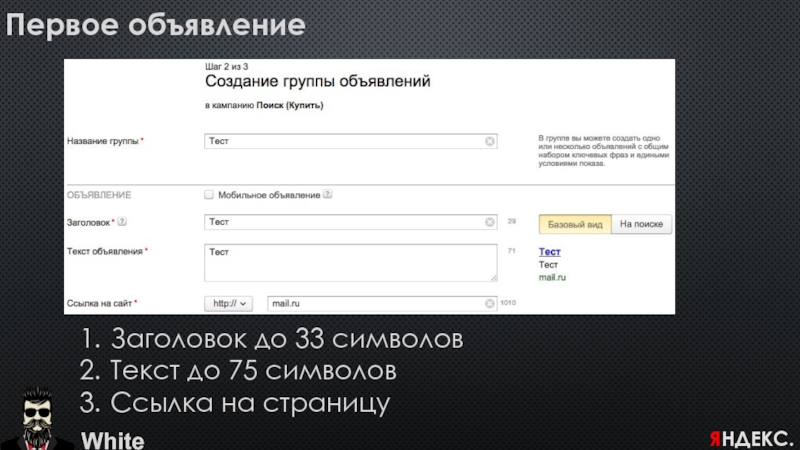The width and height of the screenshot is (800, 450).
Task: Switch to На поиске preview tab
Action: [x=641, y=224]
